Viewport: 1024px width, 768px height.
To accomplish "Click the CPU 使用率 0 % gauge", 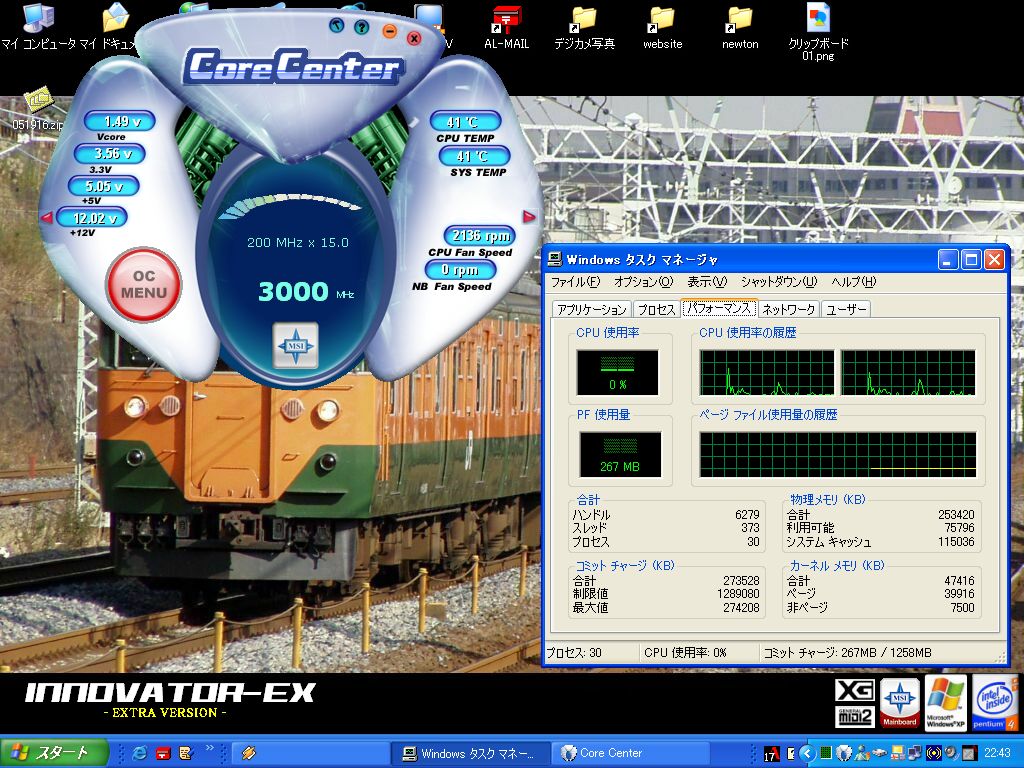I will (617, 372).
